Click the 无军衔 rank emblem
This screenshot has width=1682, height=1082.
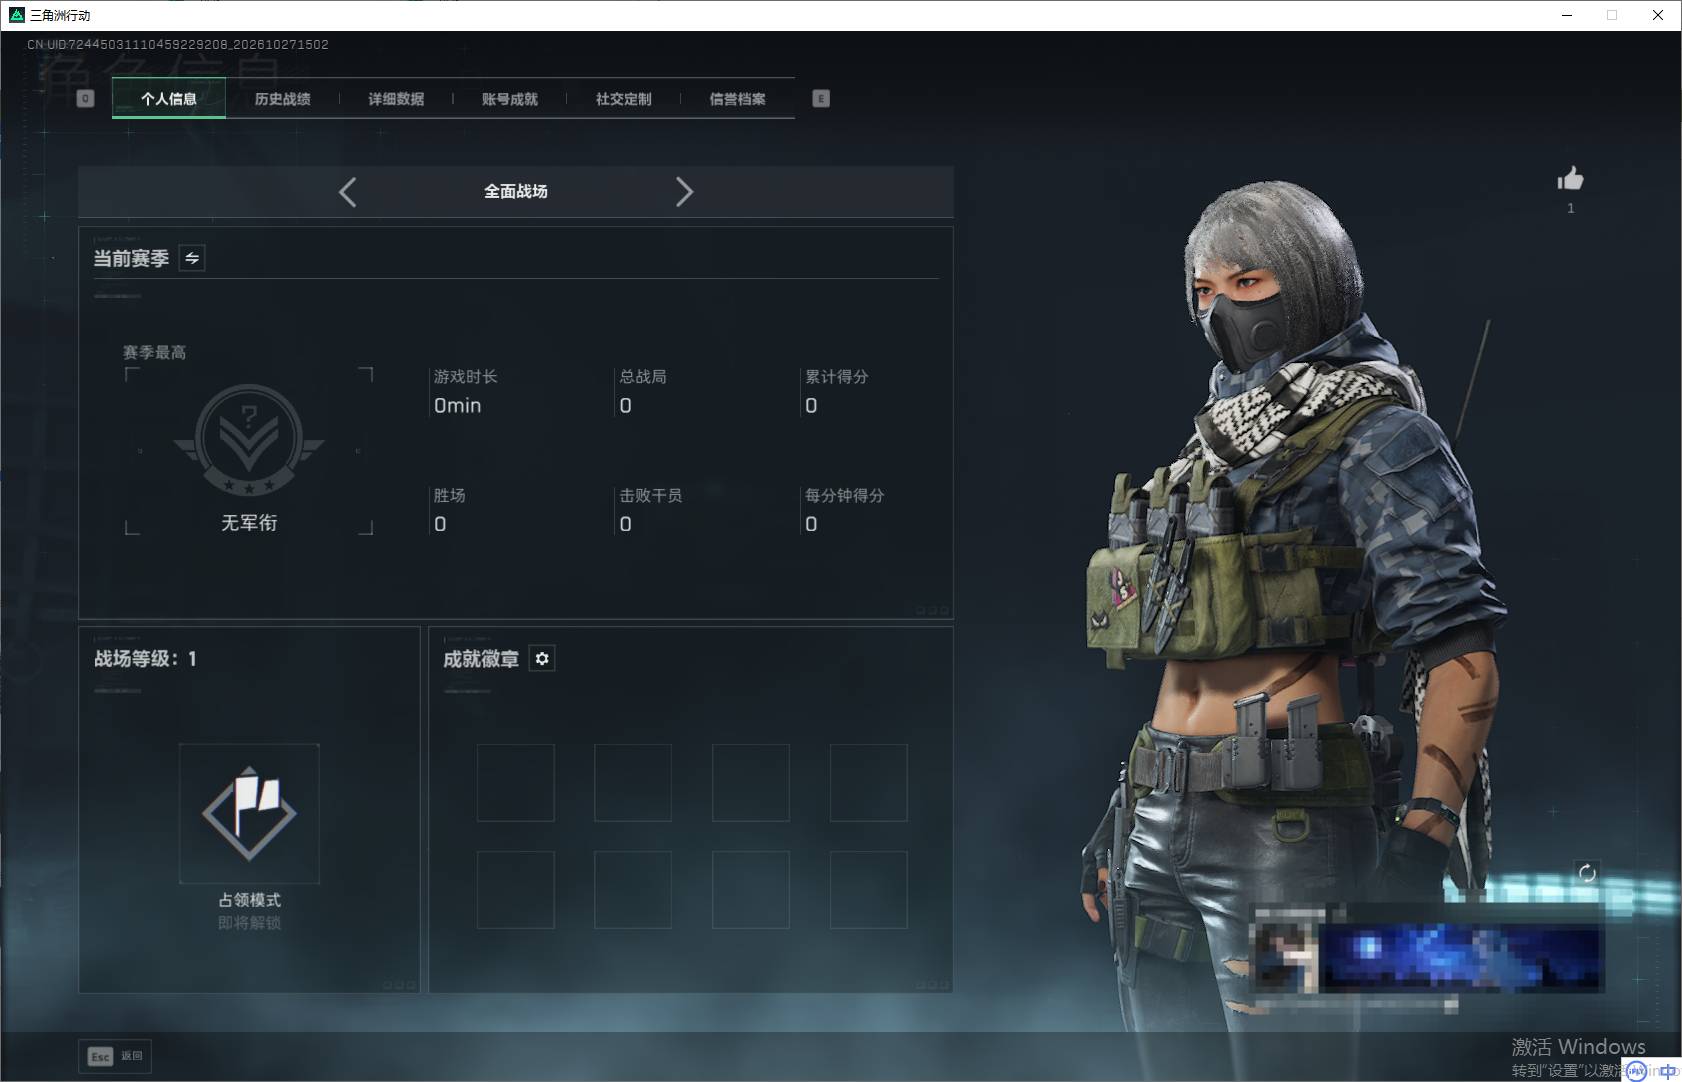[x=249, y=441]
